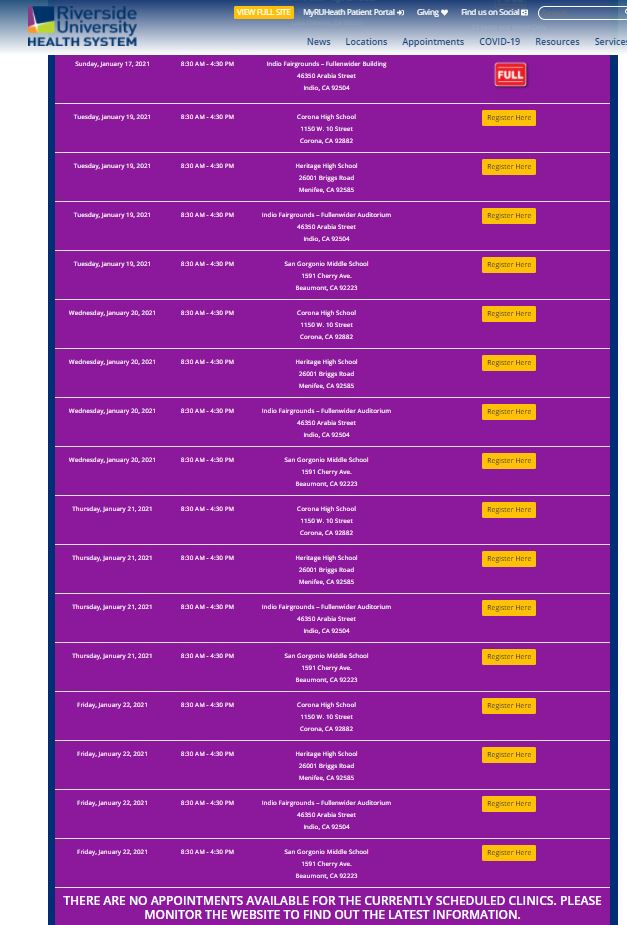Register for Corona High School on January 19
The width and height of the screenshot is (627, 925).
click(509, 118)
